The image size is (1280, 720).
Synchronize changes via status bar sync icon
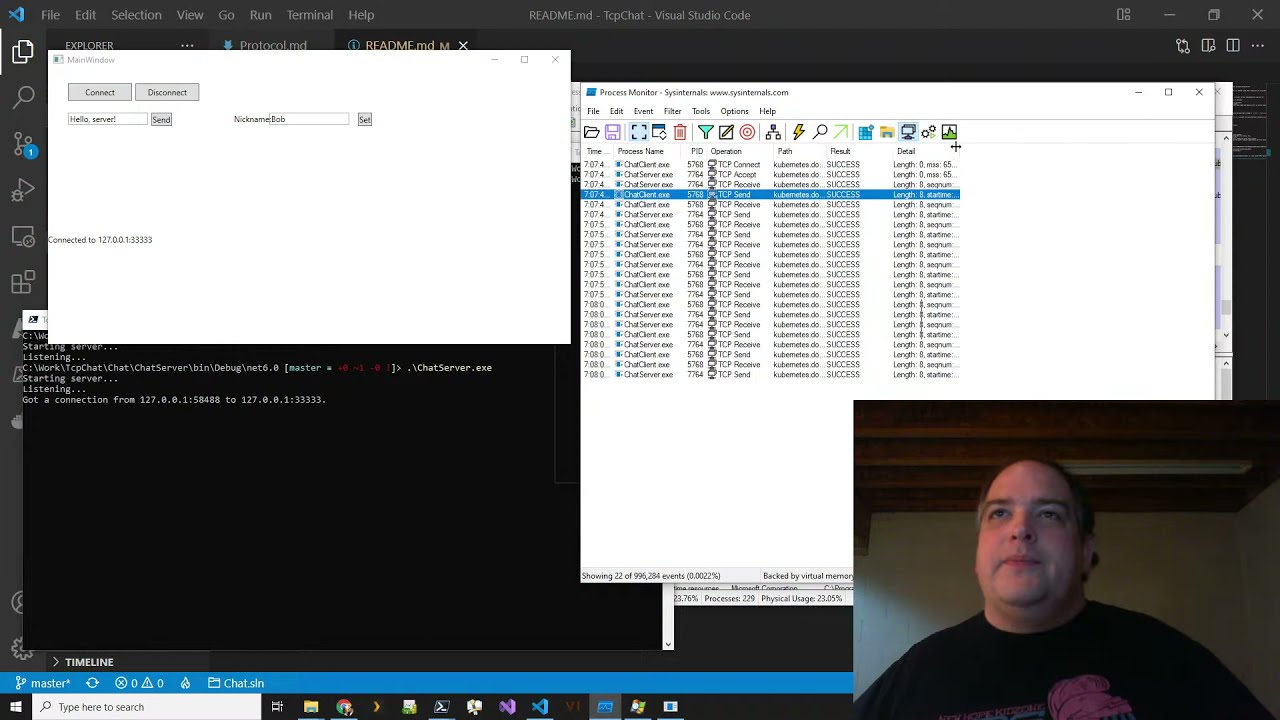point(92,683)
